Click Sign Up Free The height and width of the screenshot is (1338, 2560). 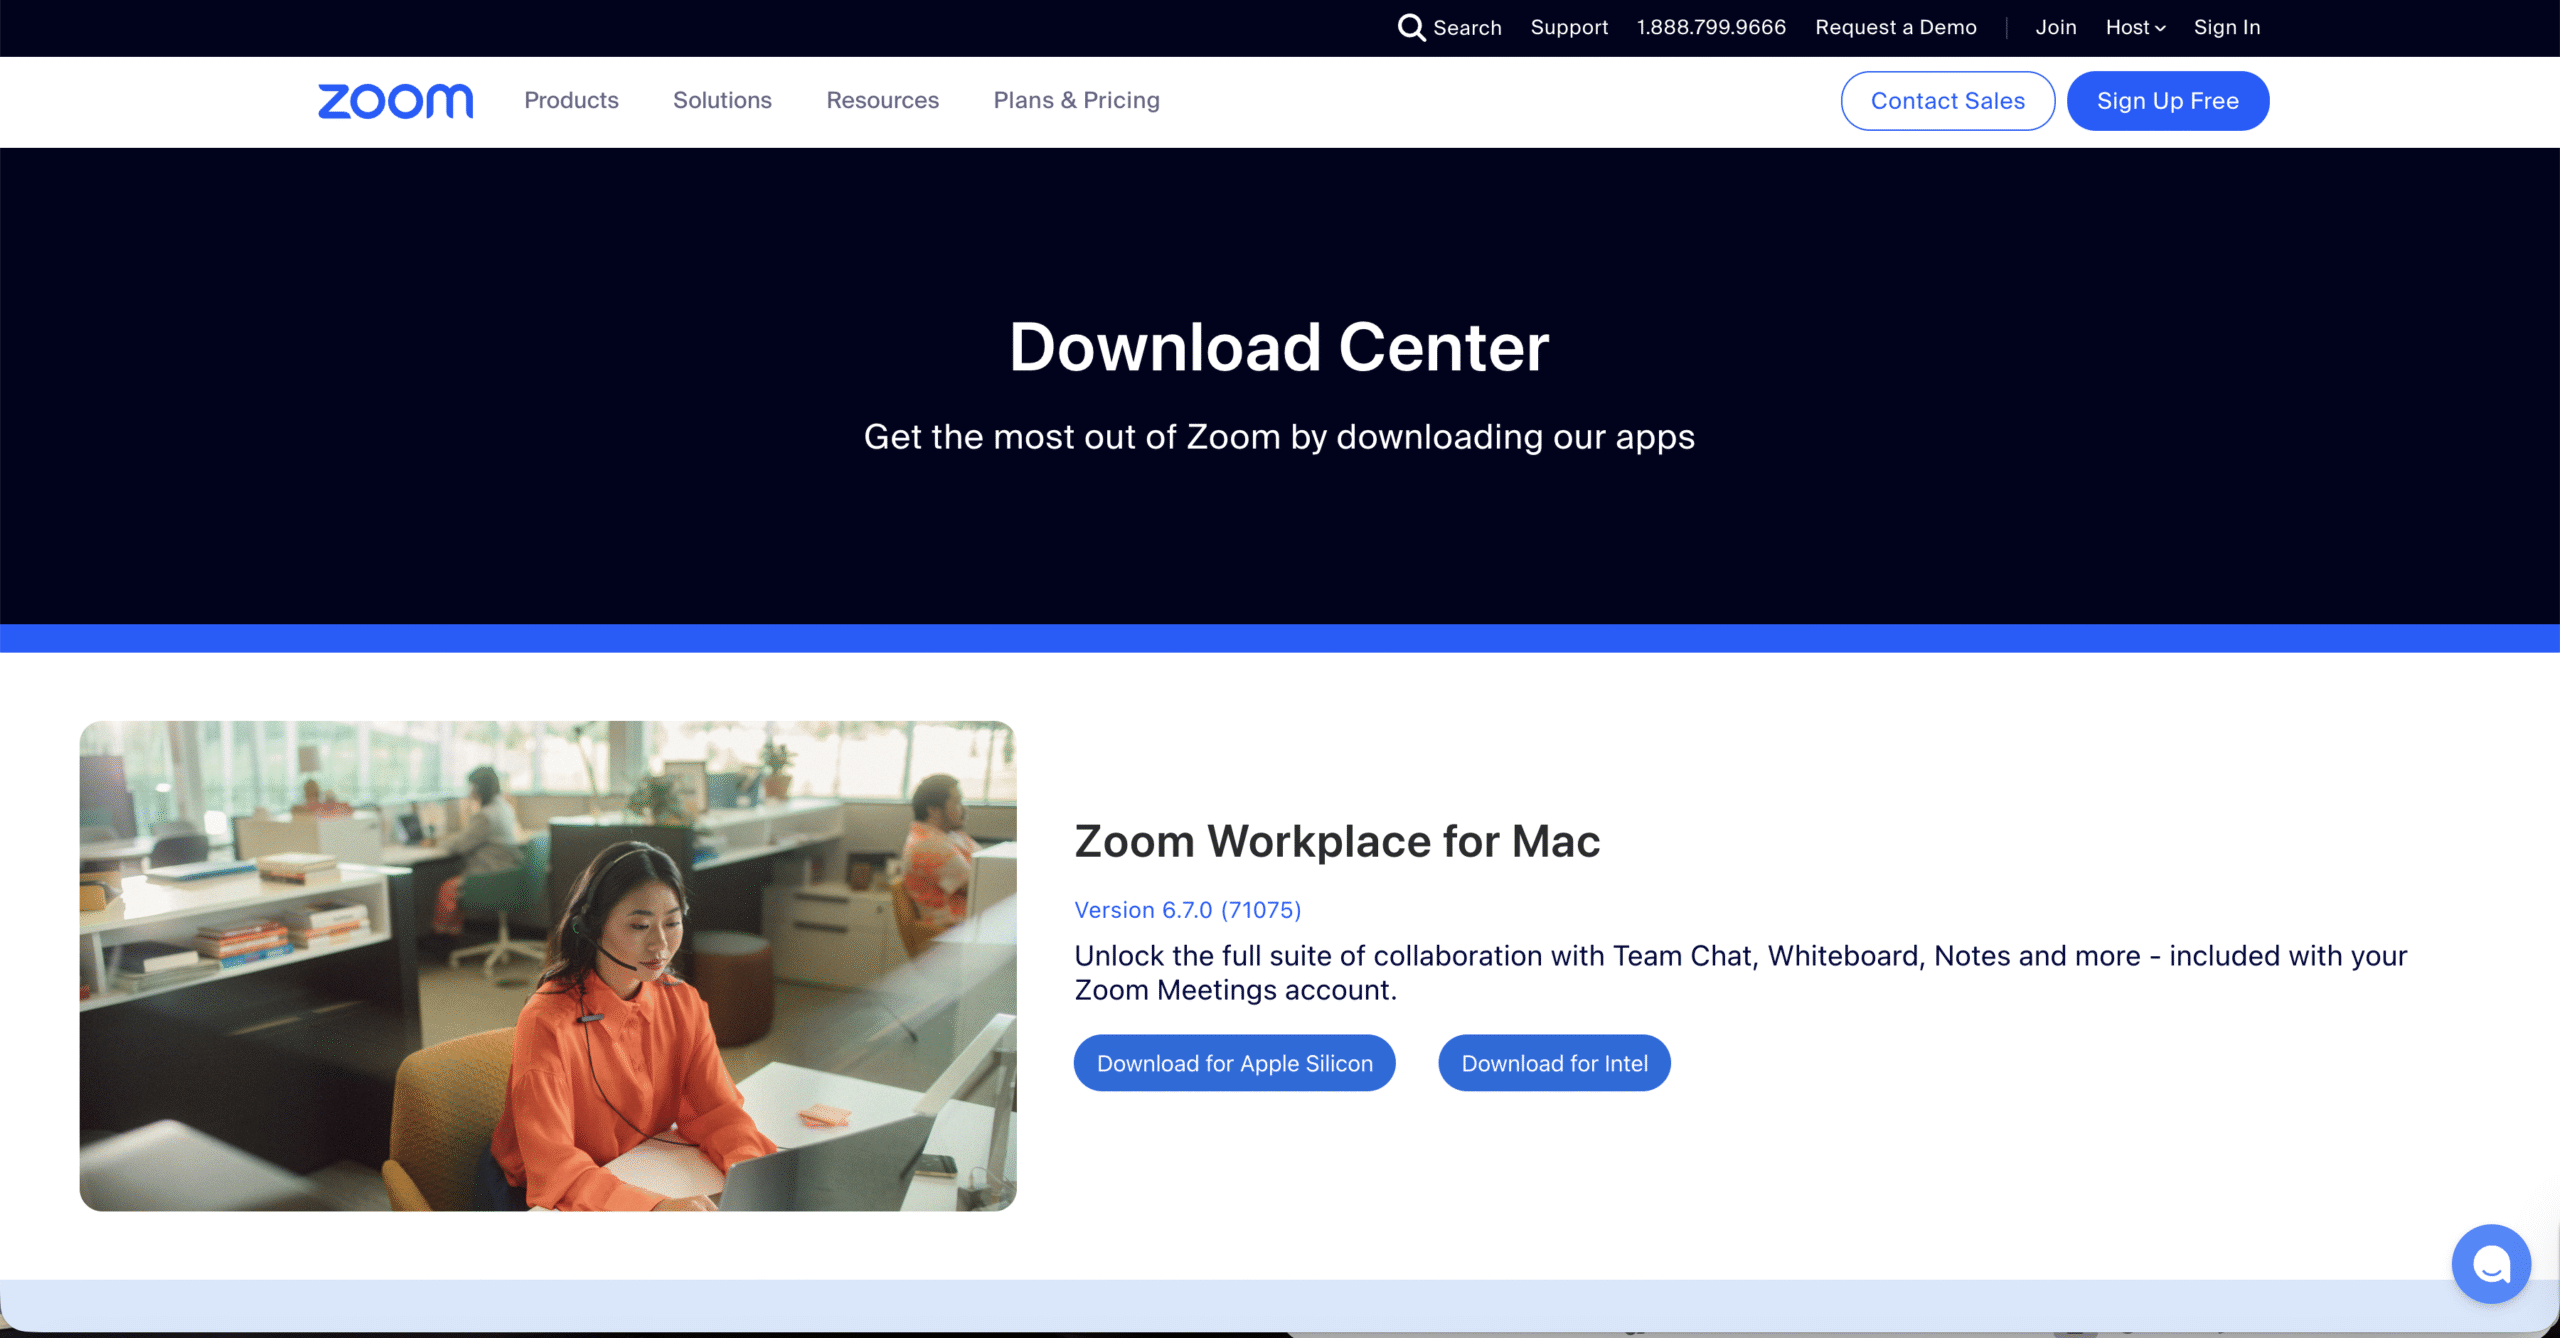point(2168,101)
